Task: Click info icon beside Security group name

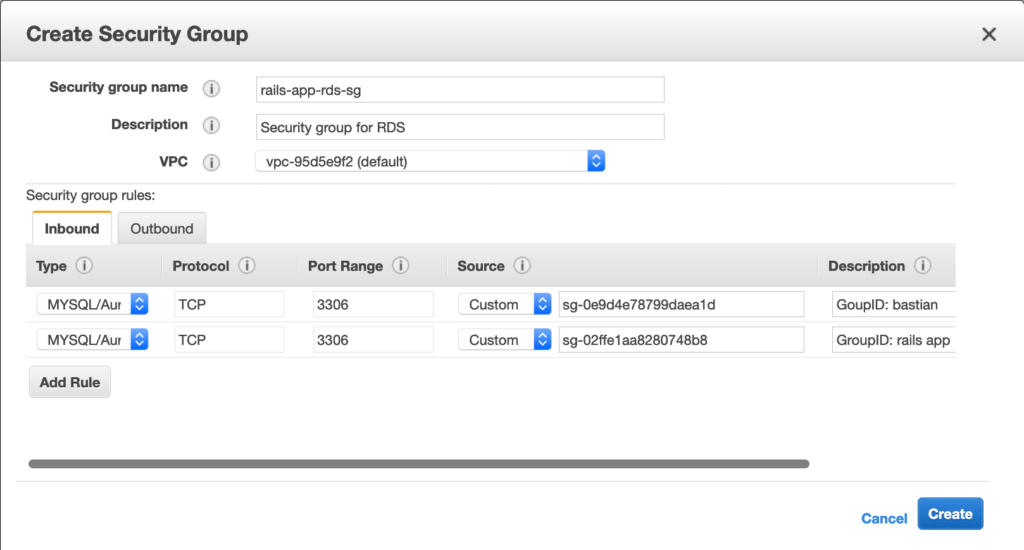Action: click(x=211, y=88)
